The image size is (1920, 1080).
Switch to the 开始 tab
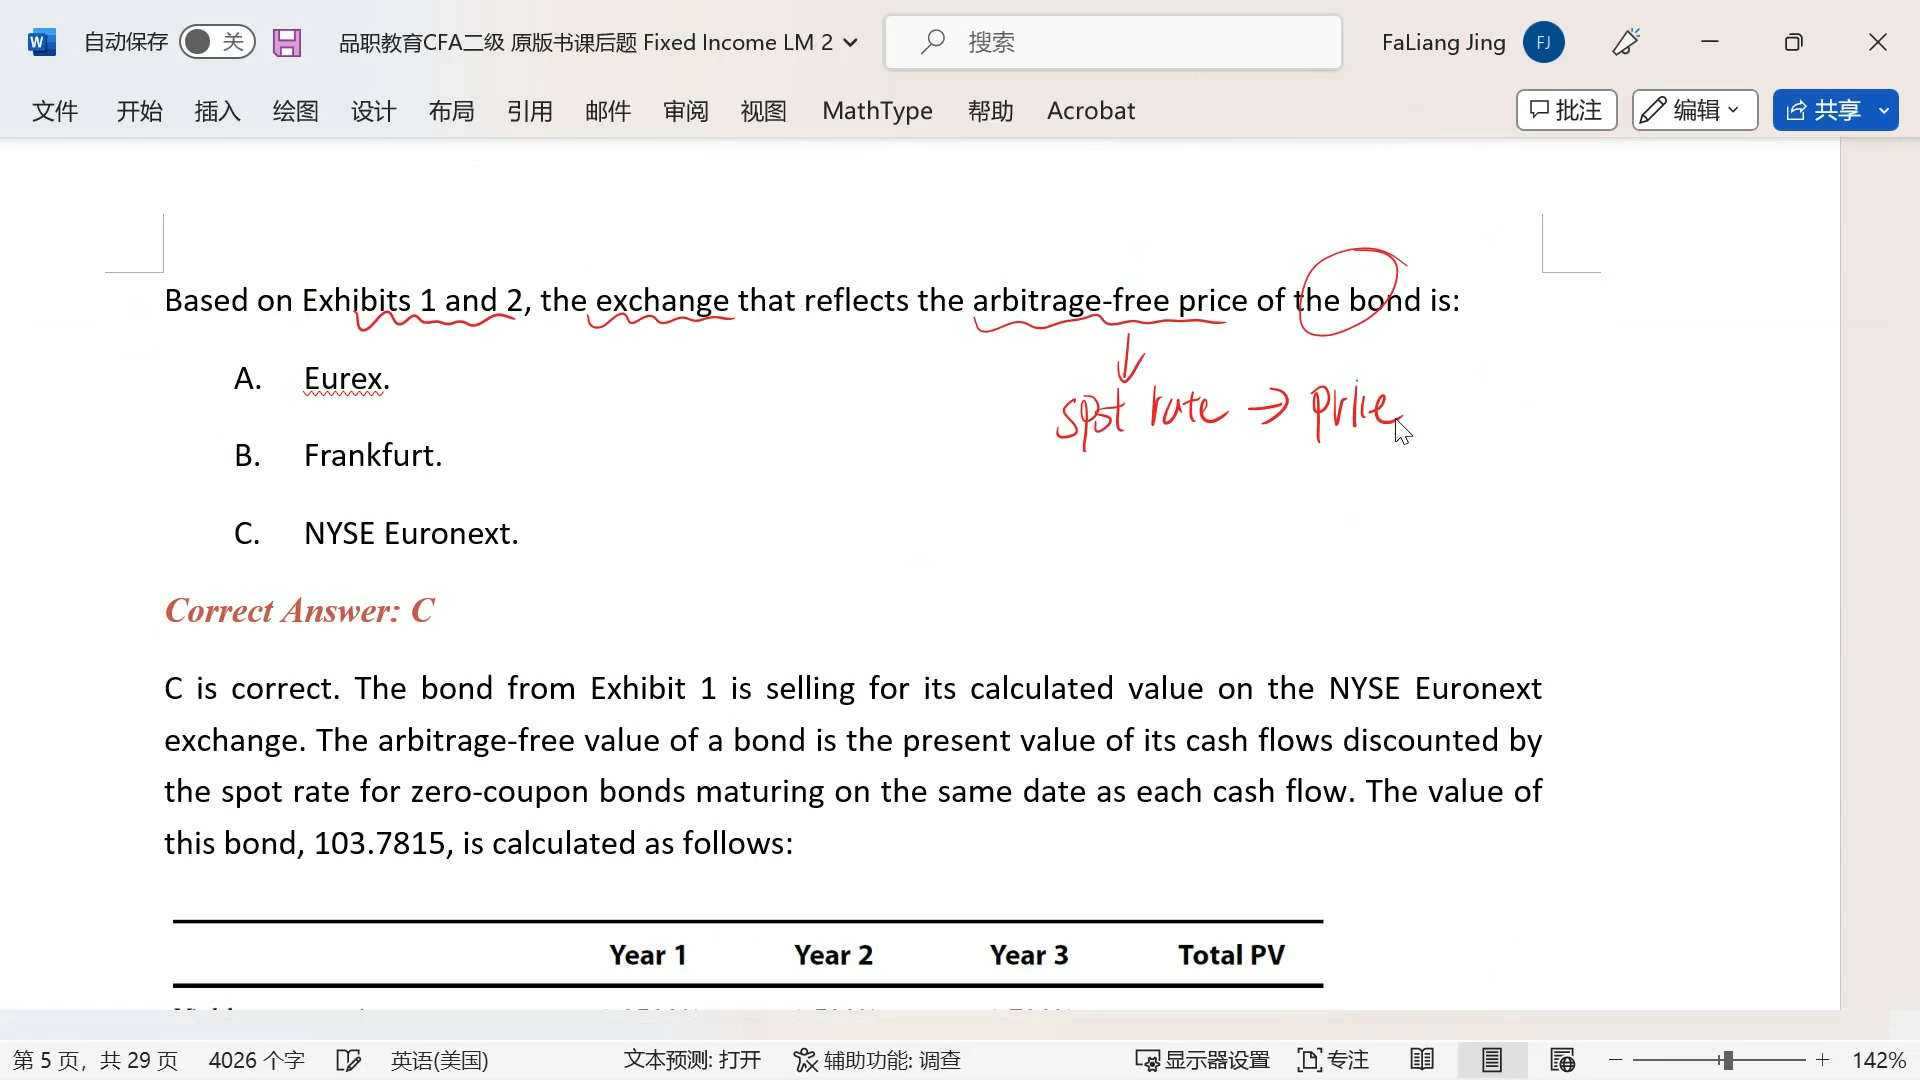[139, 111]
